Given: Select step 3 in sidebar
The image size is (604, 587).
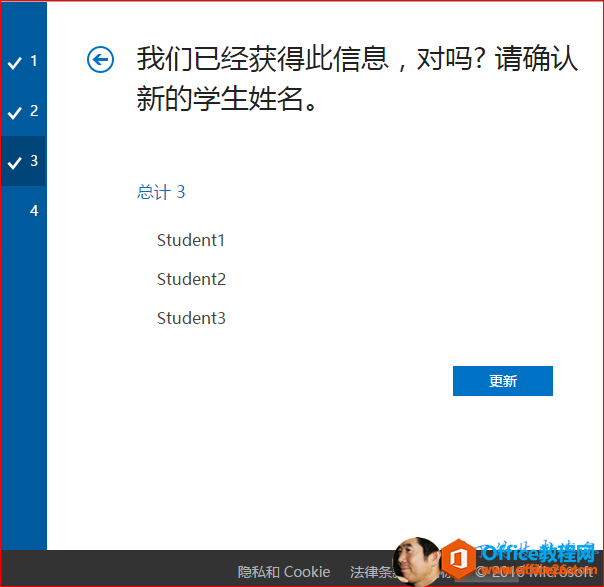Looking at the screenshot, I should point(23,161).
